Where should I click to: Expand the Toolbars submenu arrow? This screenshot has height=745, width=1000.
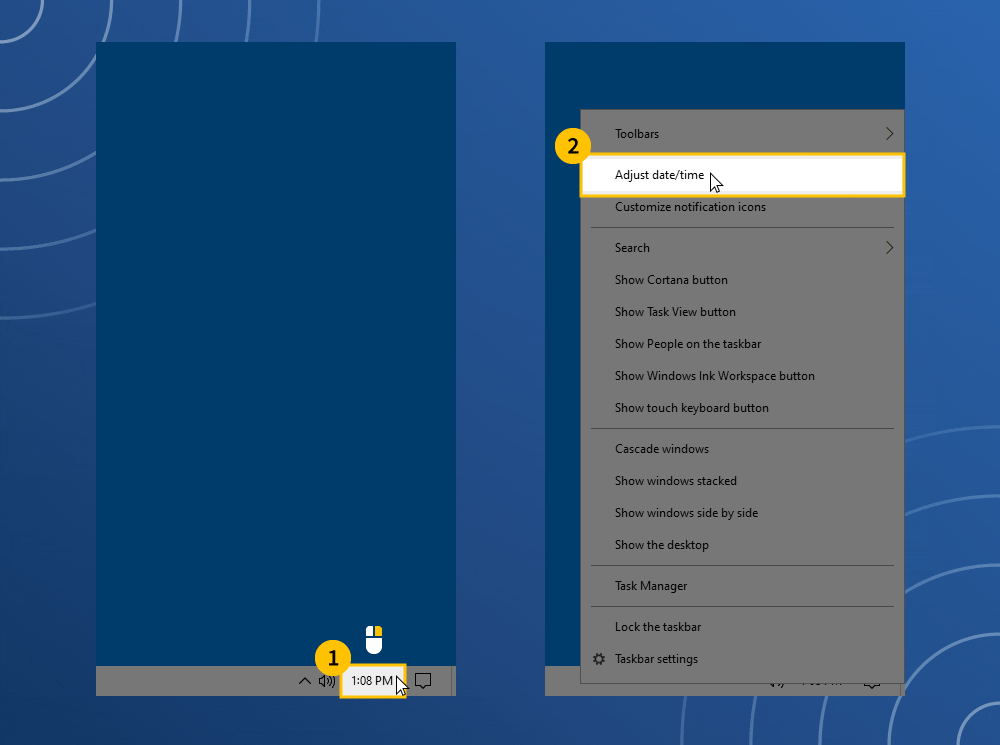point(889,134)
